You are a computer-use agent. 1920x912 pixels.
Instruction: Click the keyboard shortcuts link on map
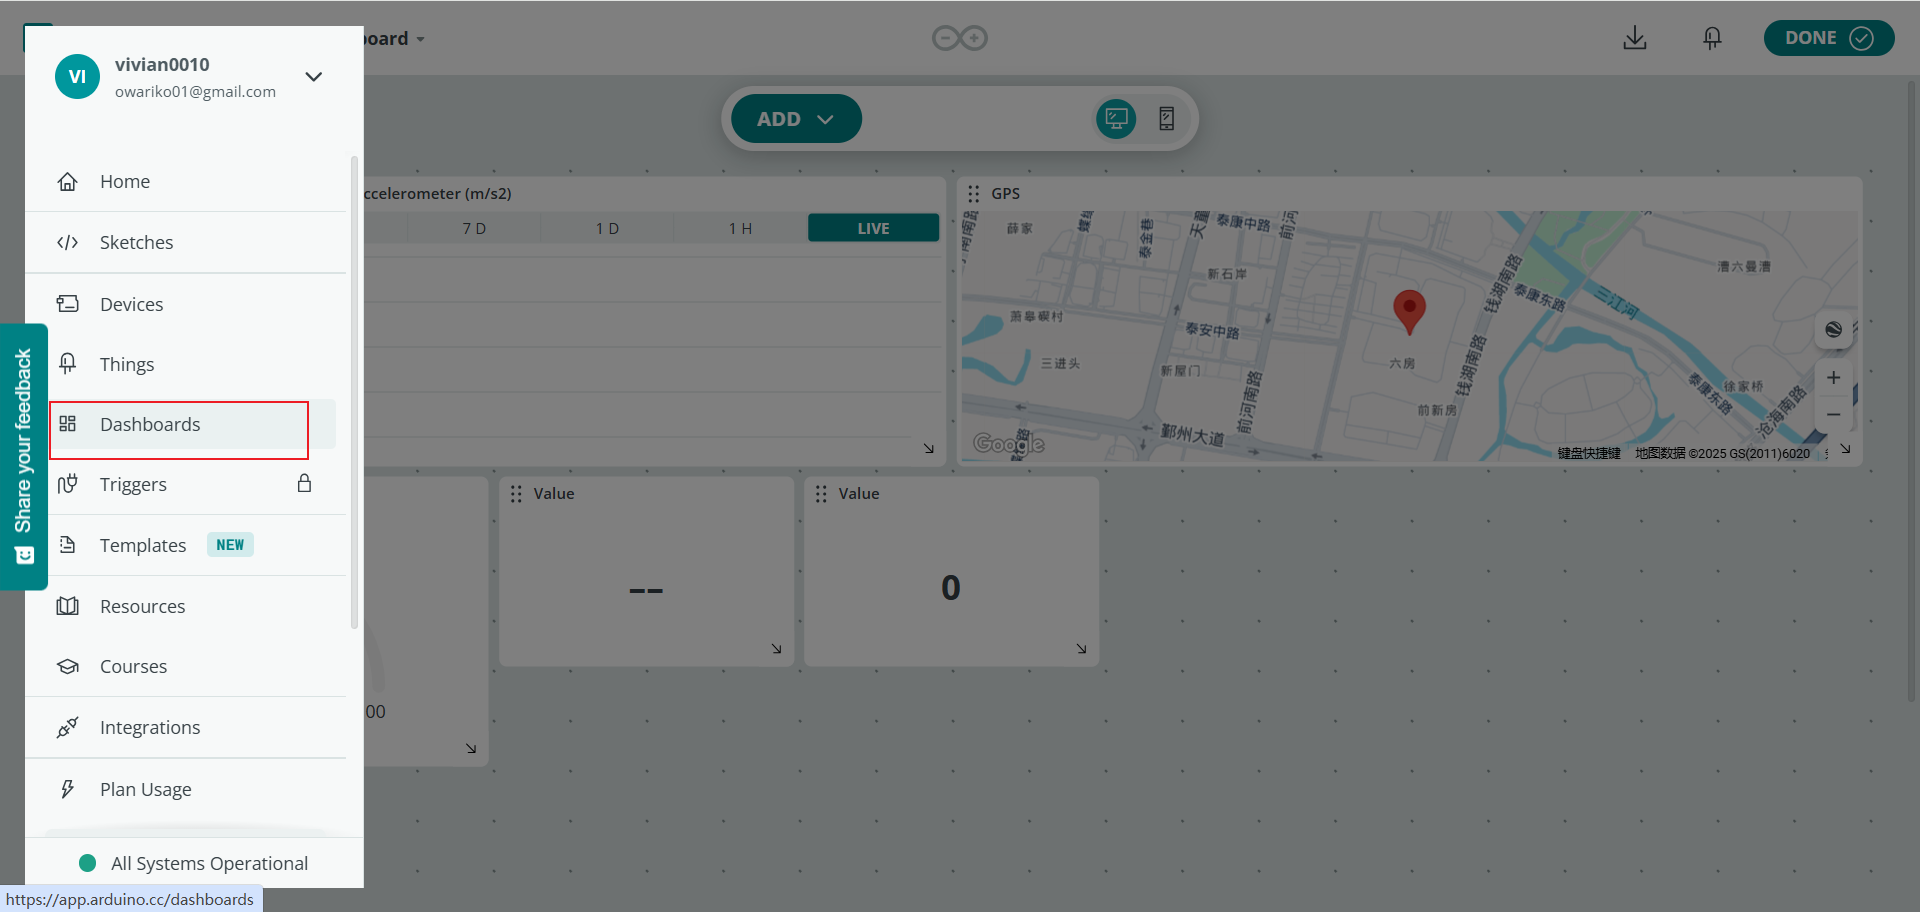[1589, 453]
